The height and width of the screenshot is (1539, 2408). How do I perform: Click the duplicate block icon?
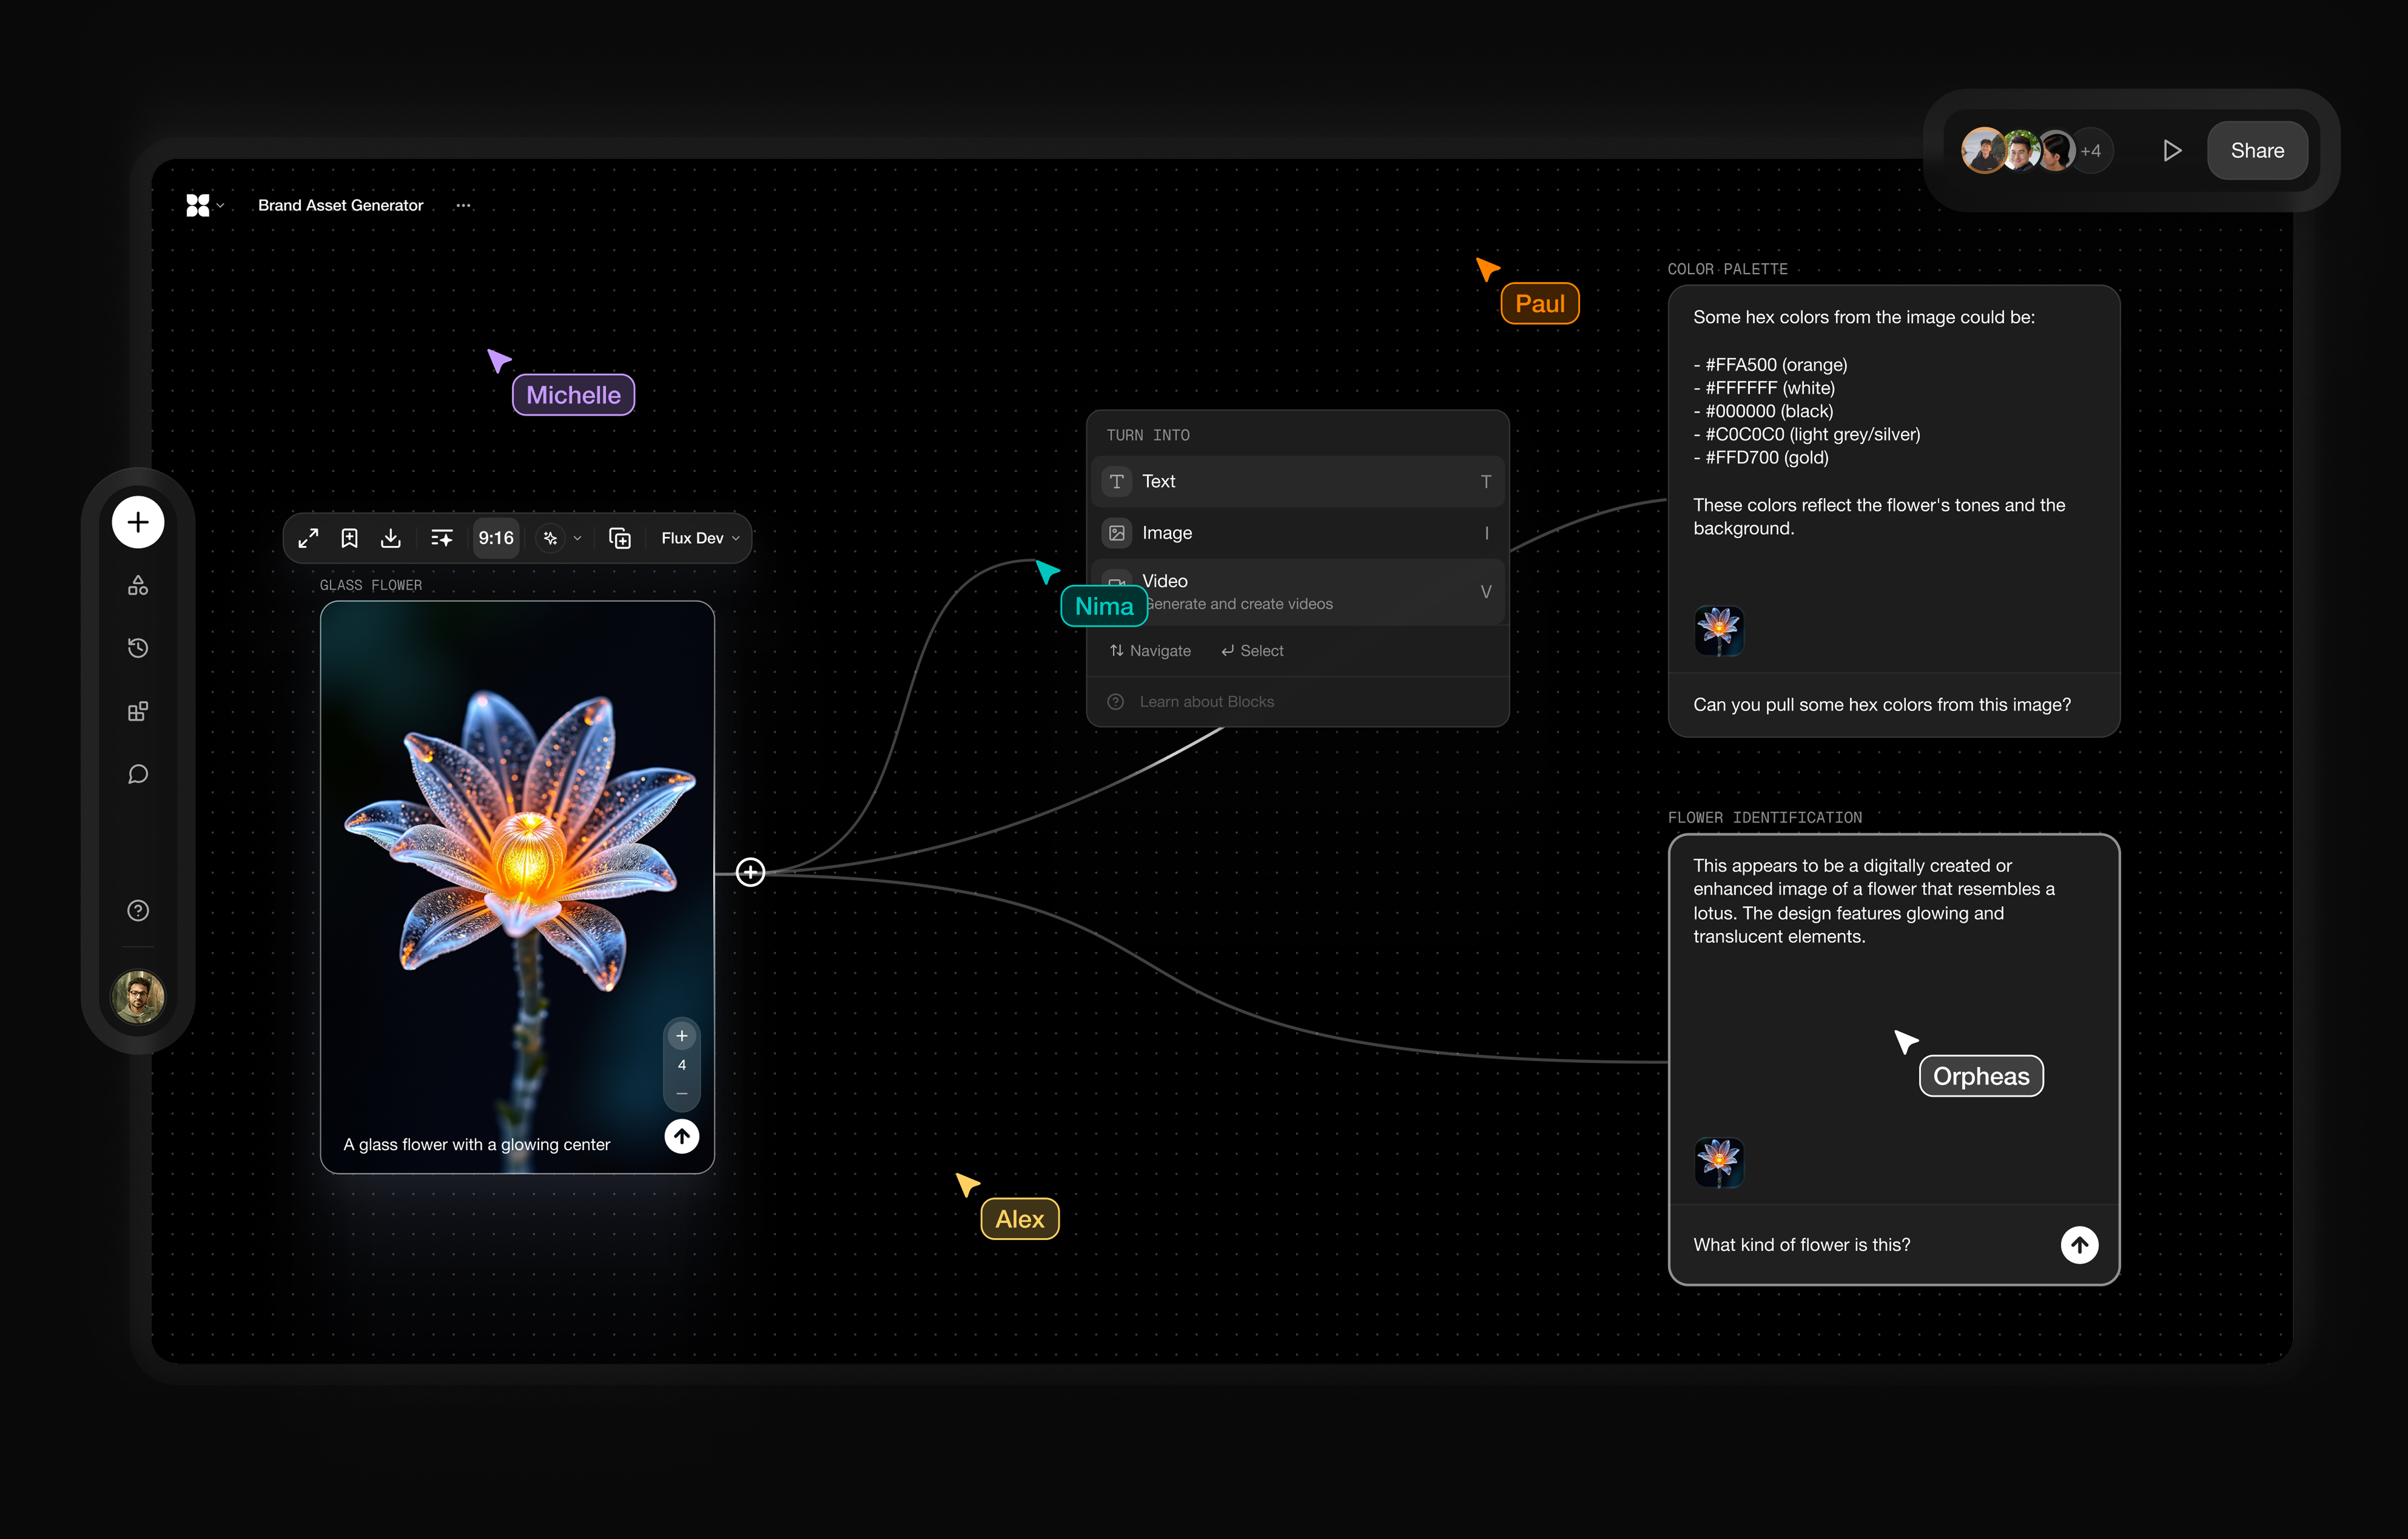pos(620,538)
